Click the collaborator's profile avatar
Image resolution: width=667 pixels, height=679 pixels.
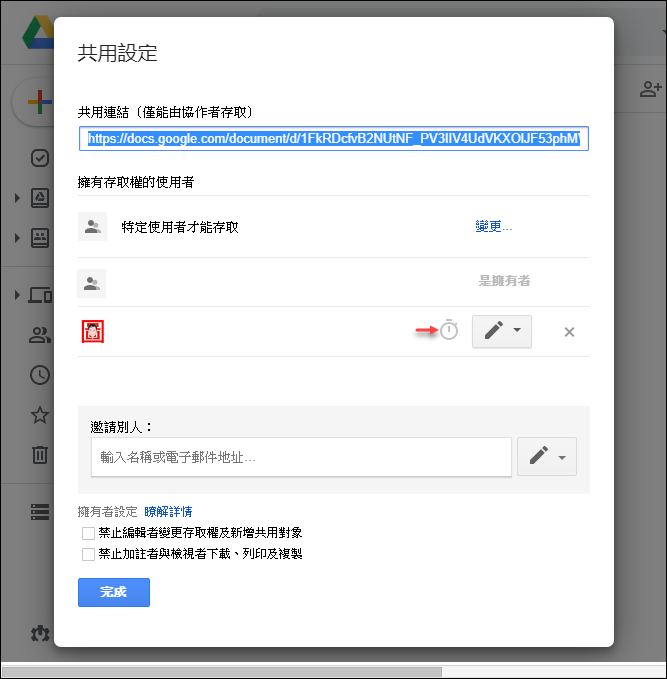coord(93,332)
